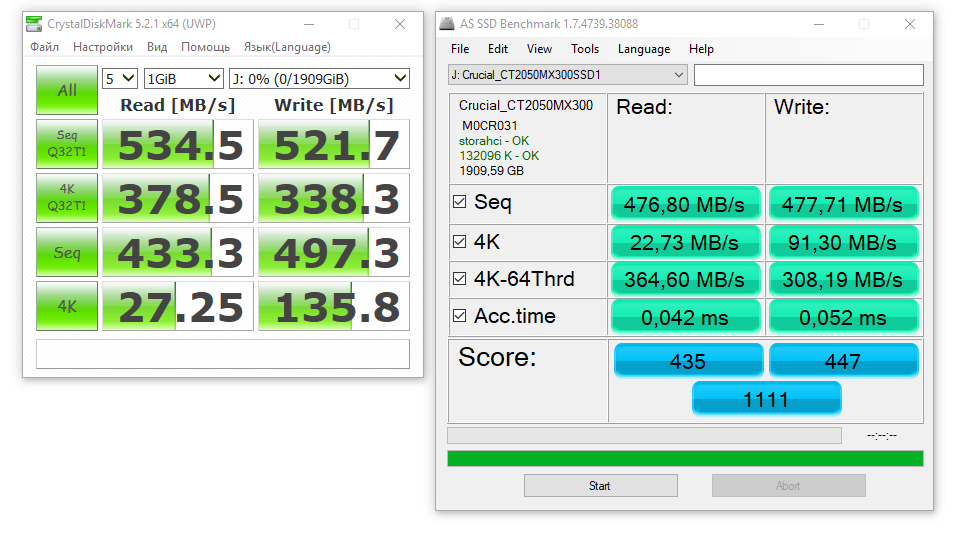Click the Abort button in AS SSD Benchmark
The image size is (958, 533).
click(788, 485)
